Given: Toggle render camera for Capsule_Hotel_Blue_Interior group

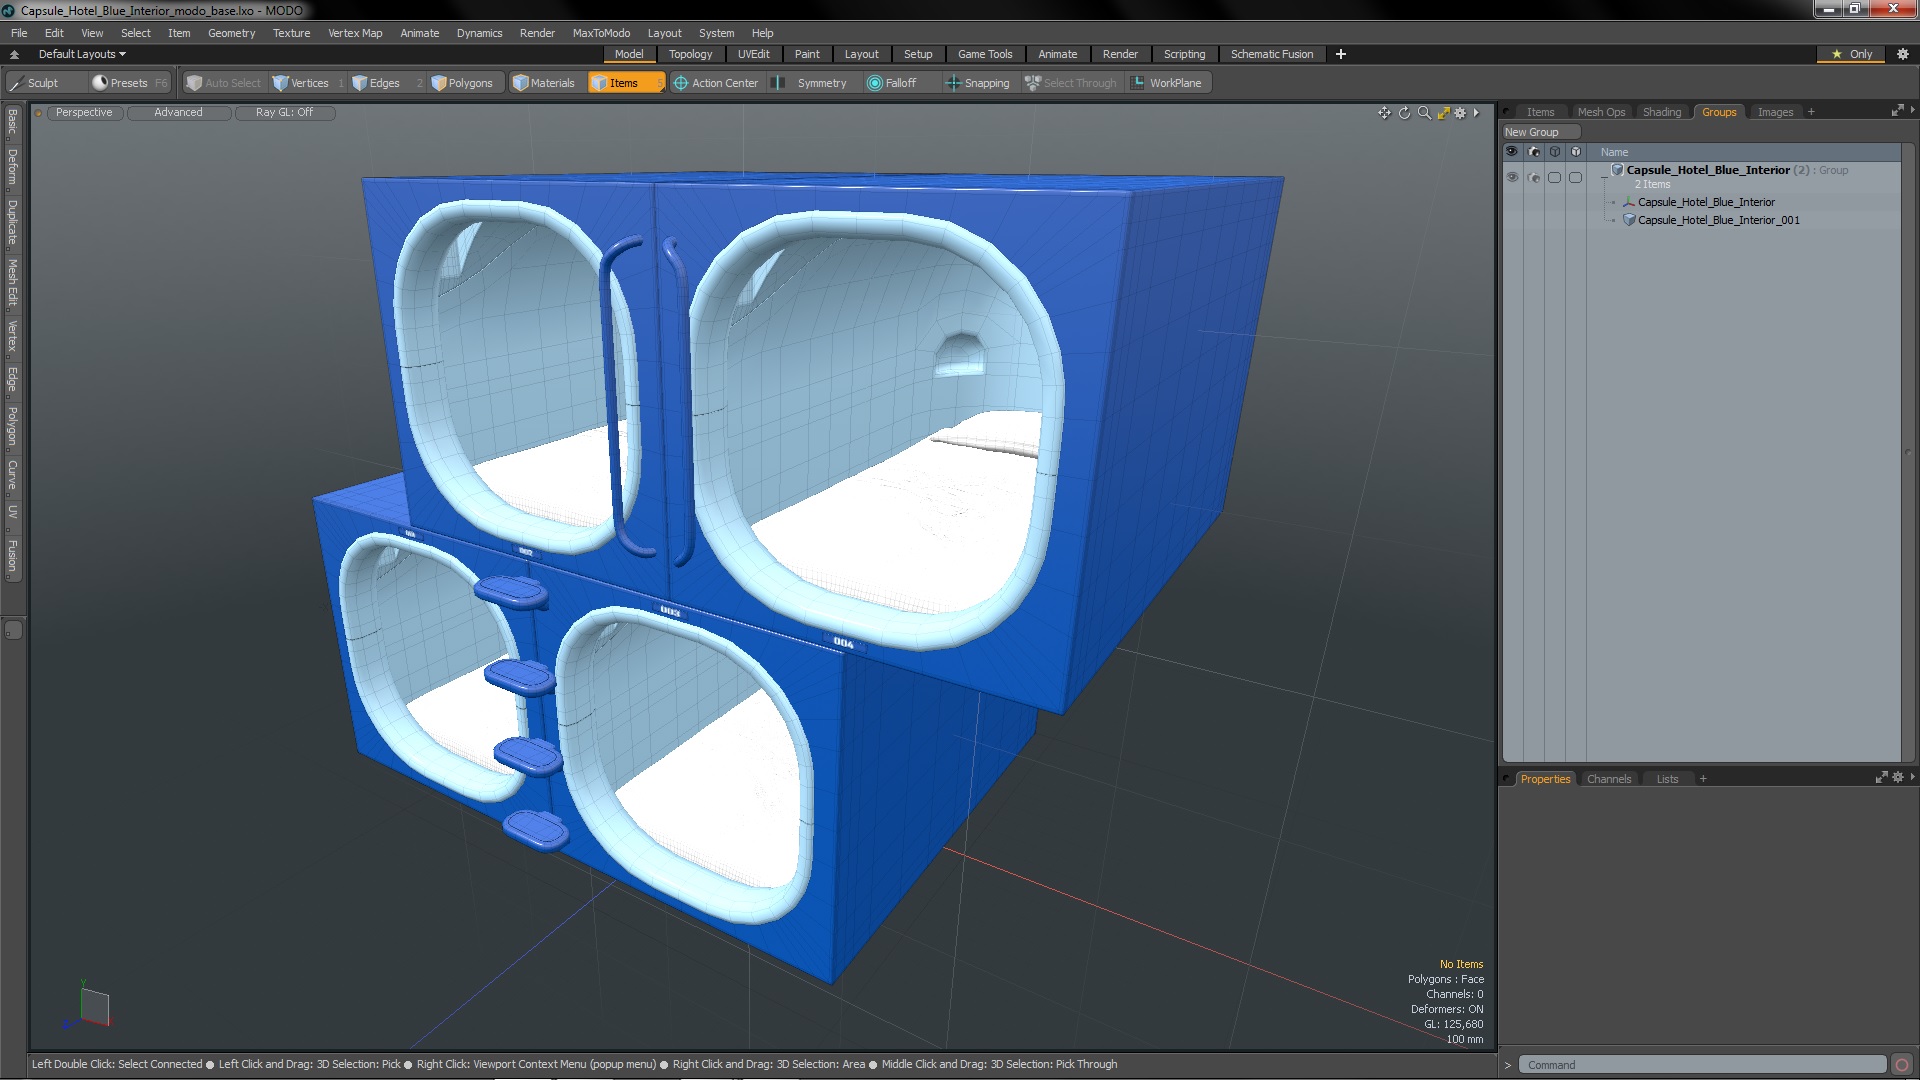Looking at the screenshot, I should pyautogui.click(x=1534, y=177).
